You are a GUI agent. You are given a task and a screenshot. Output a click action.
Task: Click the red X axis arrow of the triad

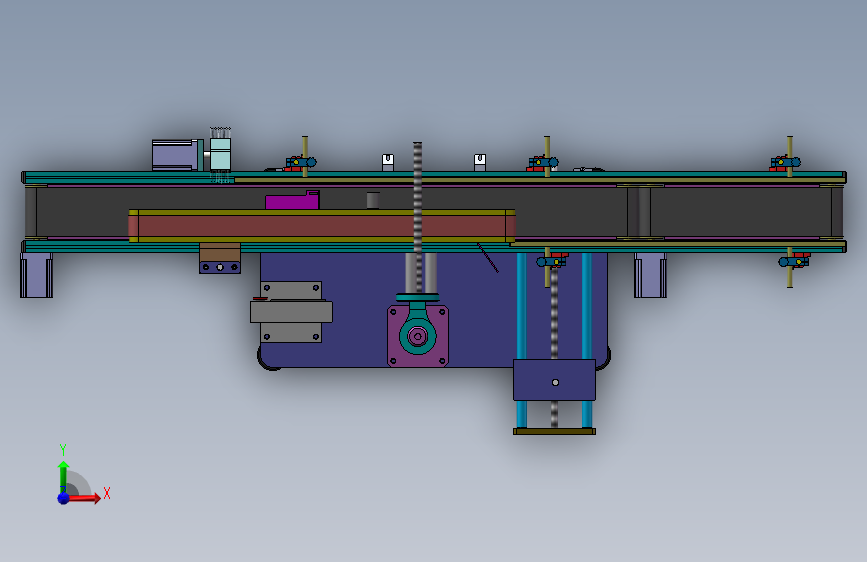(x=83, y=498)
